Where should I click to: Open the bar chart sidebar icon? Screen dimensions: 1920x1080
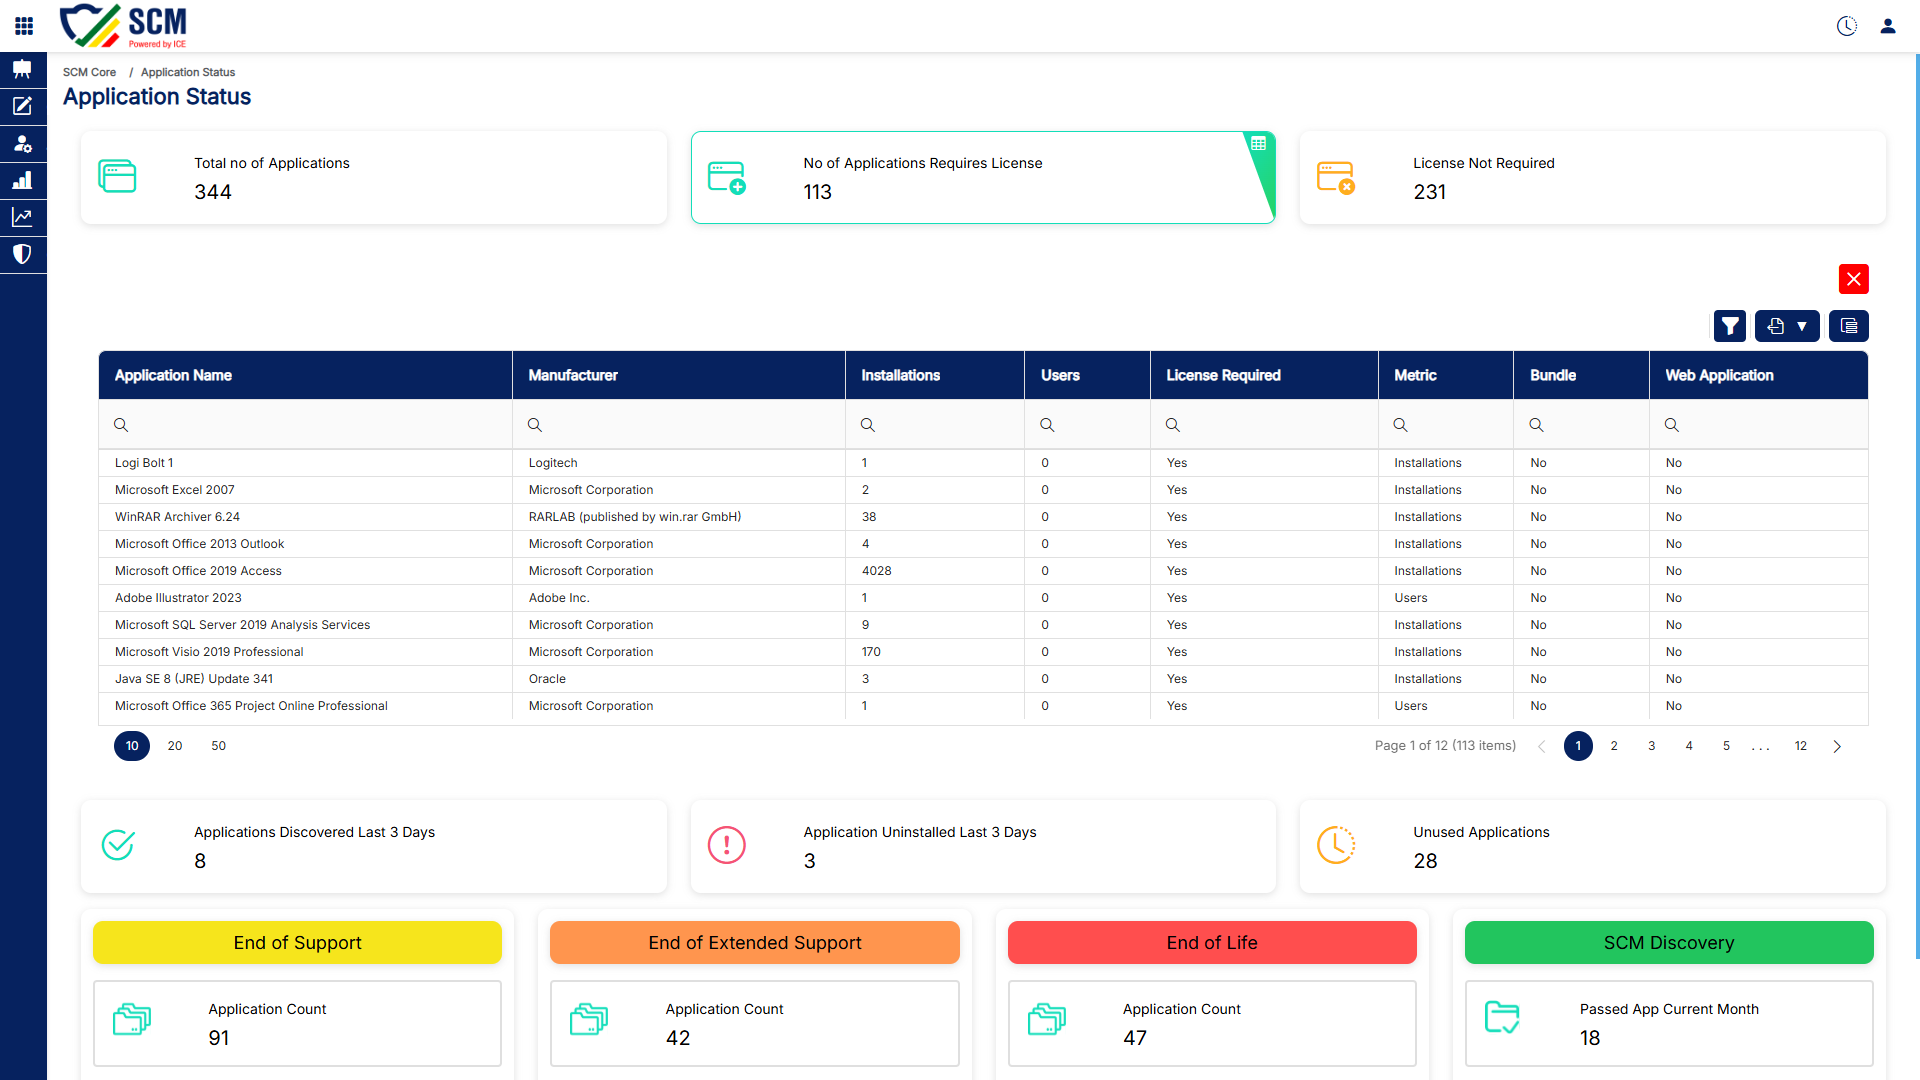23,180
